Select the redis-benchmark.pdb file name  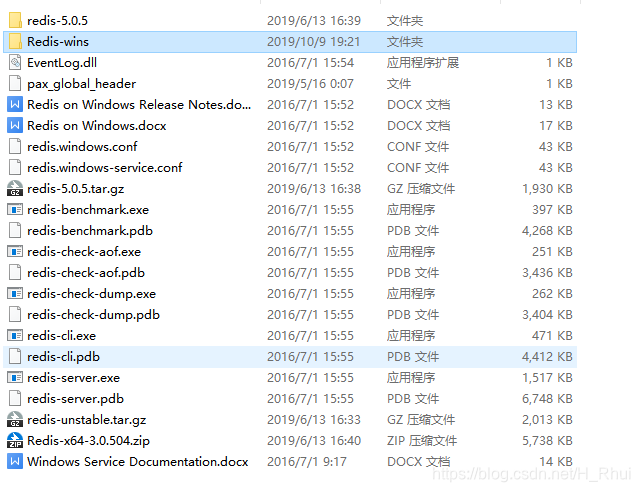(x=90, y=231)
